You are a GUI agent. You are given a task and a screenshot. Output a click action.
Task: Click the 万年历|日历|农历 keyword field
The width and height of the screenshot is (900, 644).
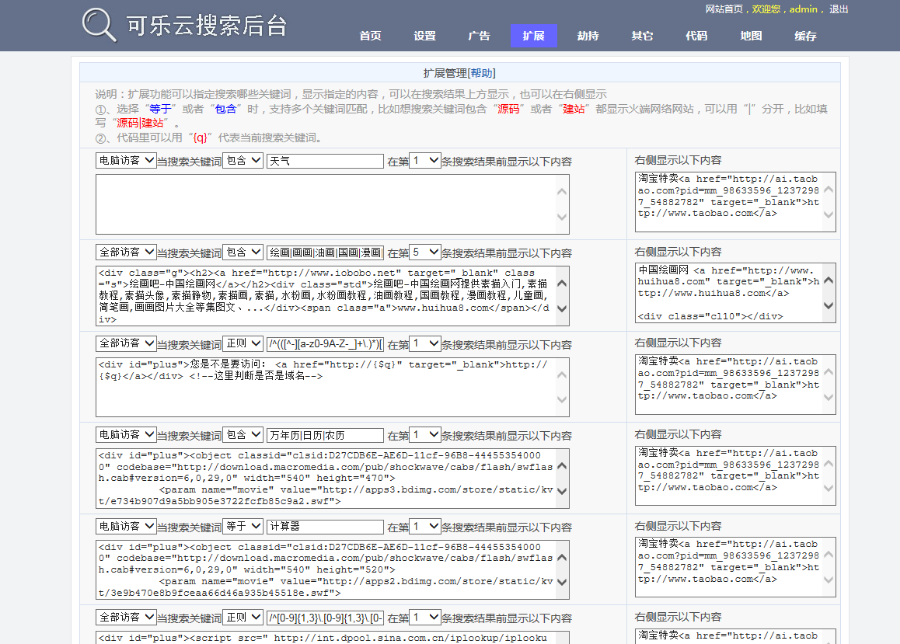(325, 435)
